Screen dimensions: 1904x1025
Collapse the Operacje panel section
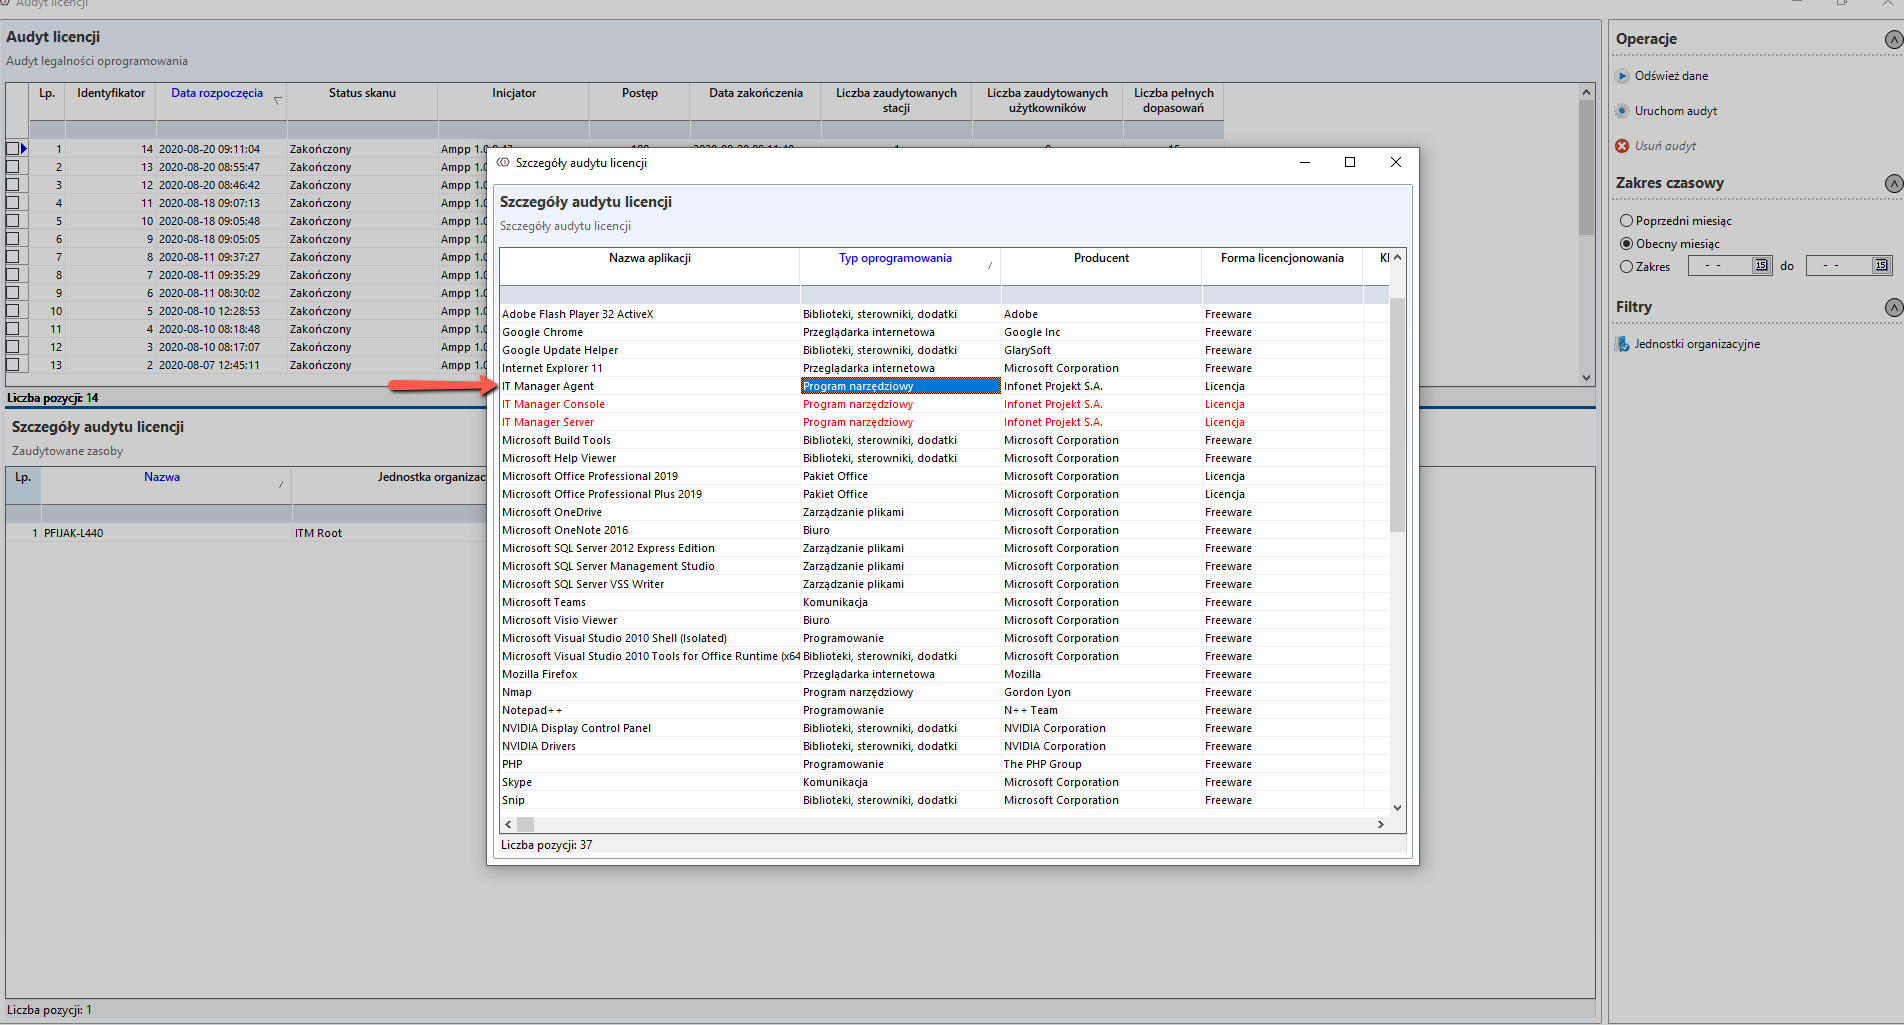(1893, 39)
